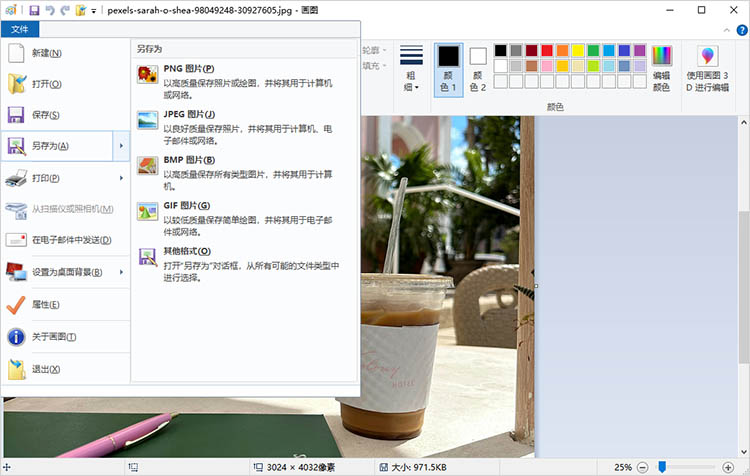750x476 pixels.
Task: Pick the gray color swatch
Action: coord(516,50)
